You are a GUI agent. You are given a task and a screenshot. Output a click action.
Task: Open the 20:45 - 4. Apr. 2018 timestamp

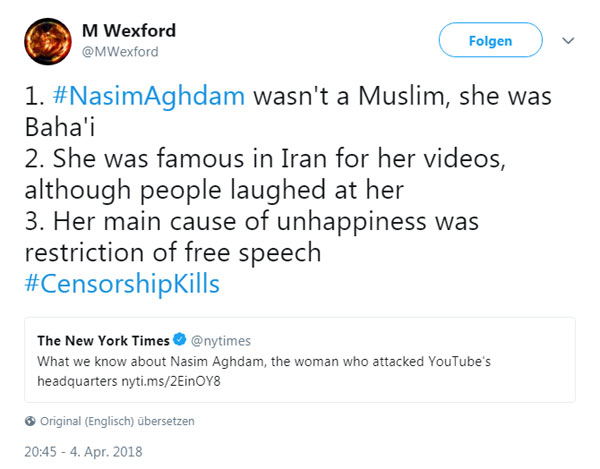click(85, 451)
